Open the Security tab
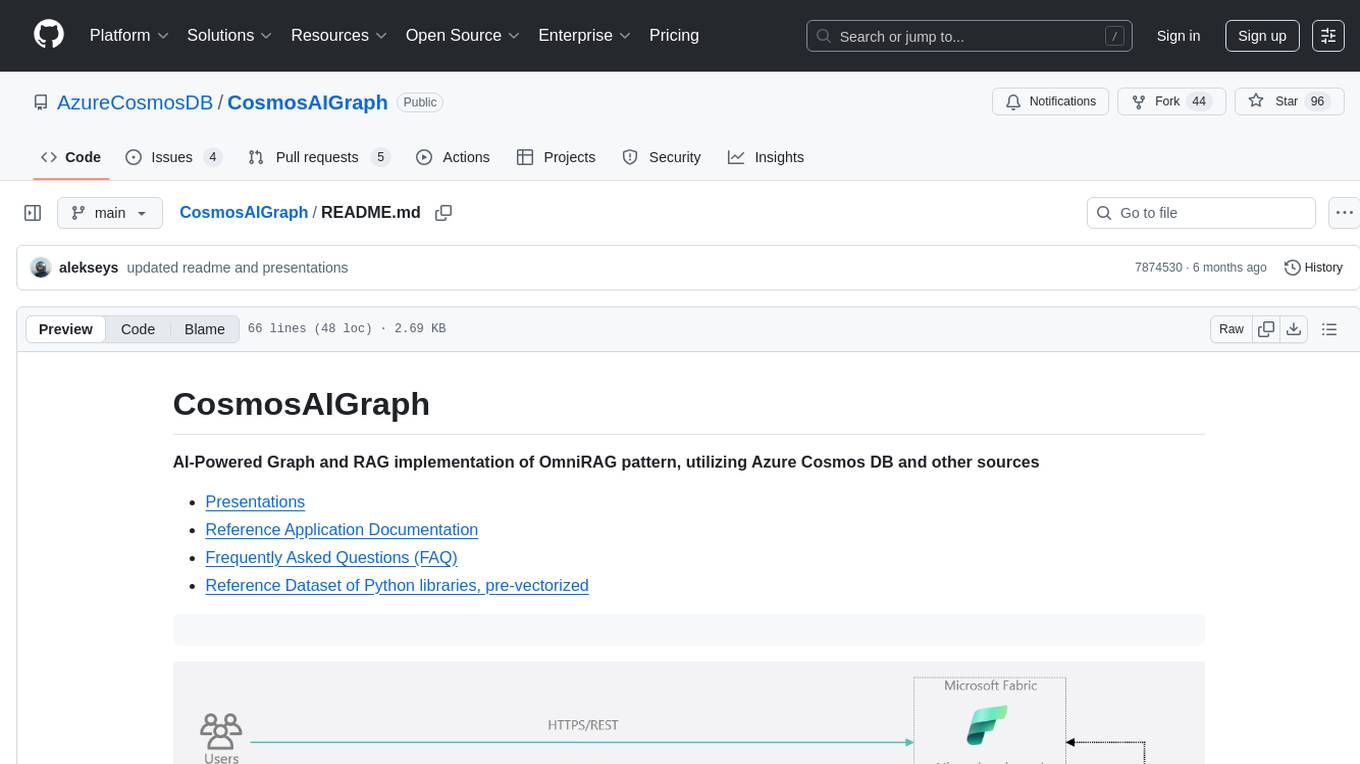 coord(662,157)
